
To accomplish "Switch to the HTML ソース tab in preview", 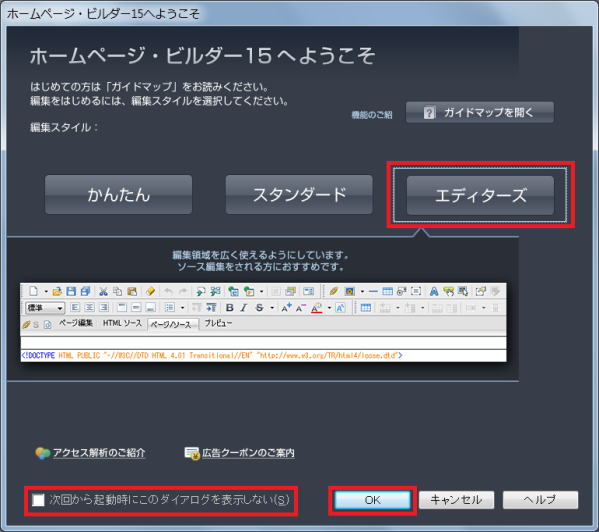I will (x=122, y=323).
